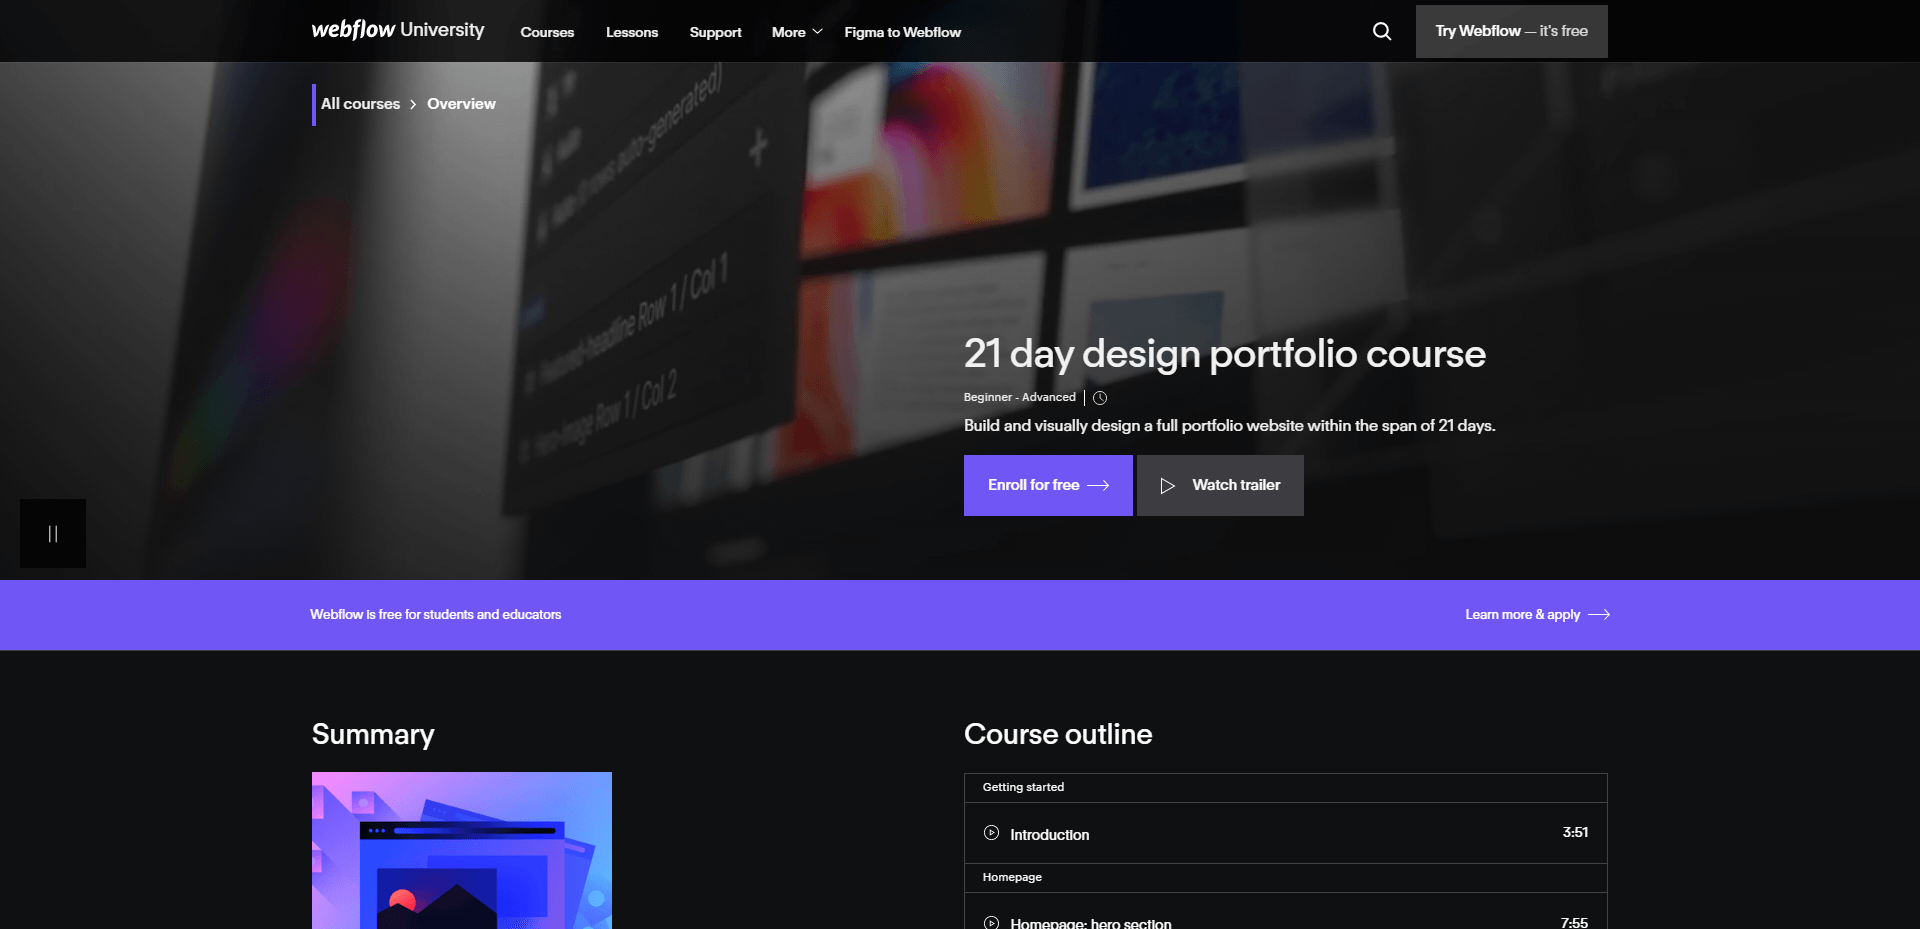The height and width of the screenshot is (929, 1920).
Task: Open the Support nav link
Action: [x=716, y=32]
